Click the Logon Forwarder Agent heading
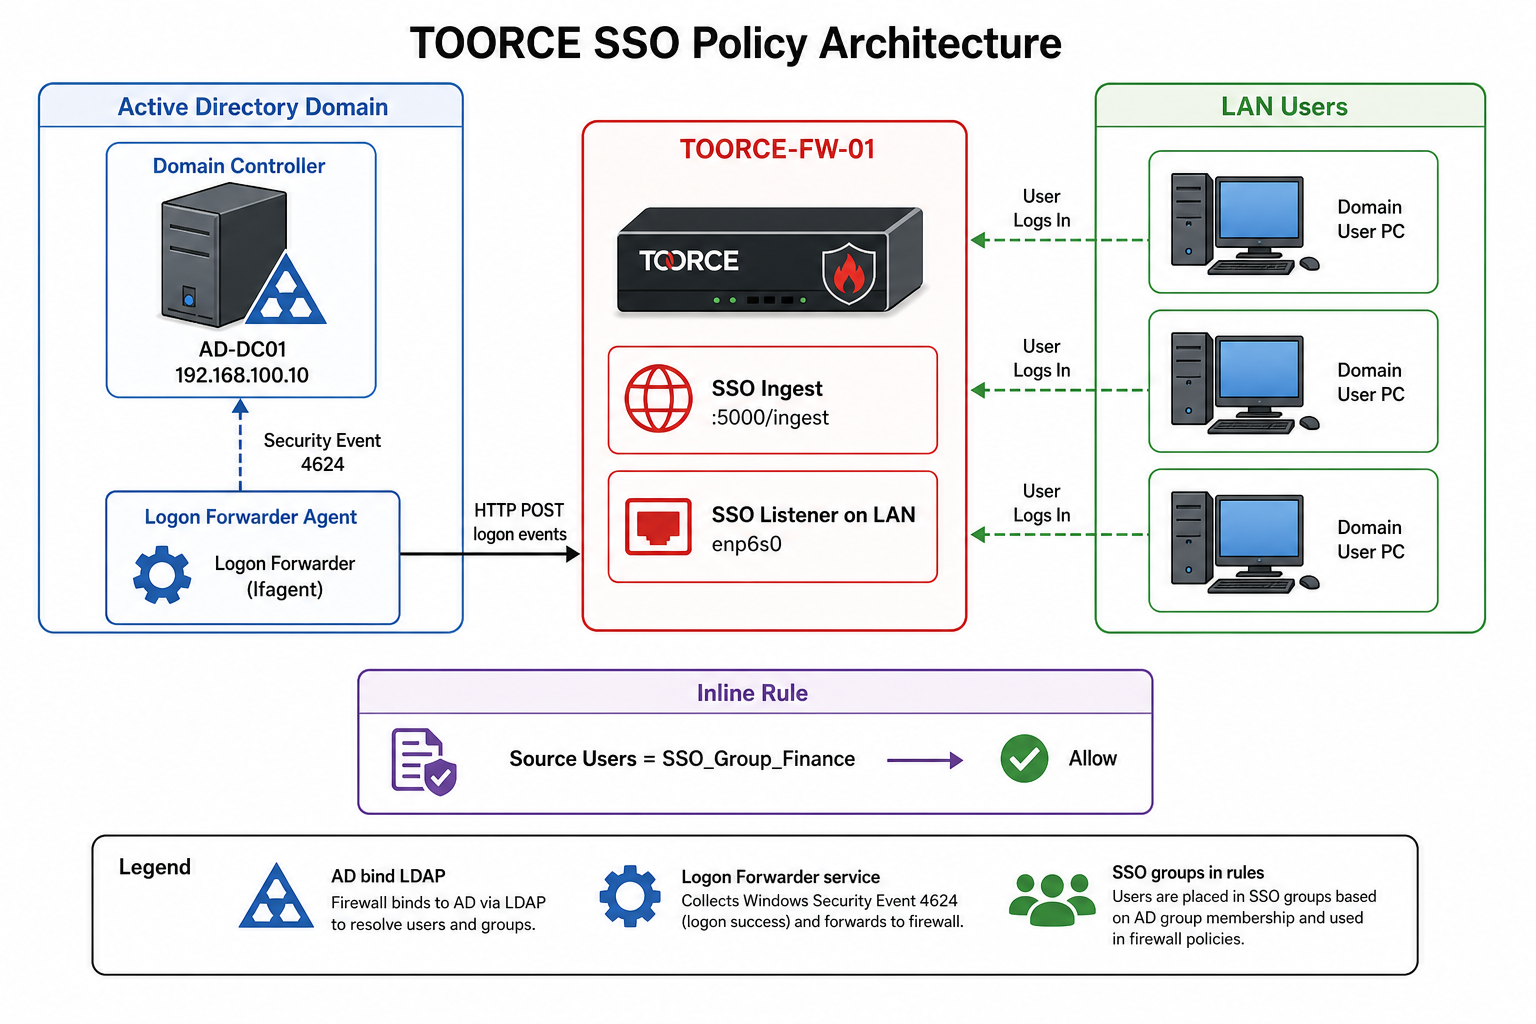 pyautogui.click(x=251, y=517)
